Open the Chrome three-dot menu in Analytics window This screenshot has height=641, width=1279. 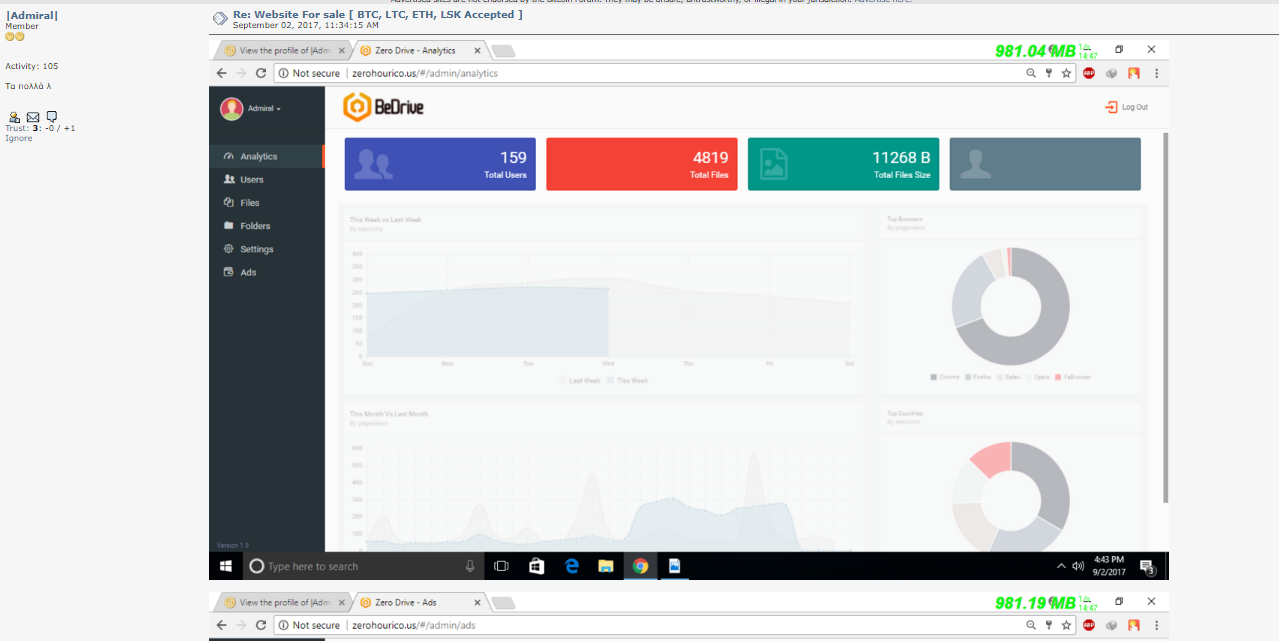(1157, 73)
